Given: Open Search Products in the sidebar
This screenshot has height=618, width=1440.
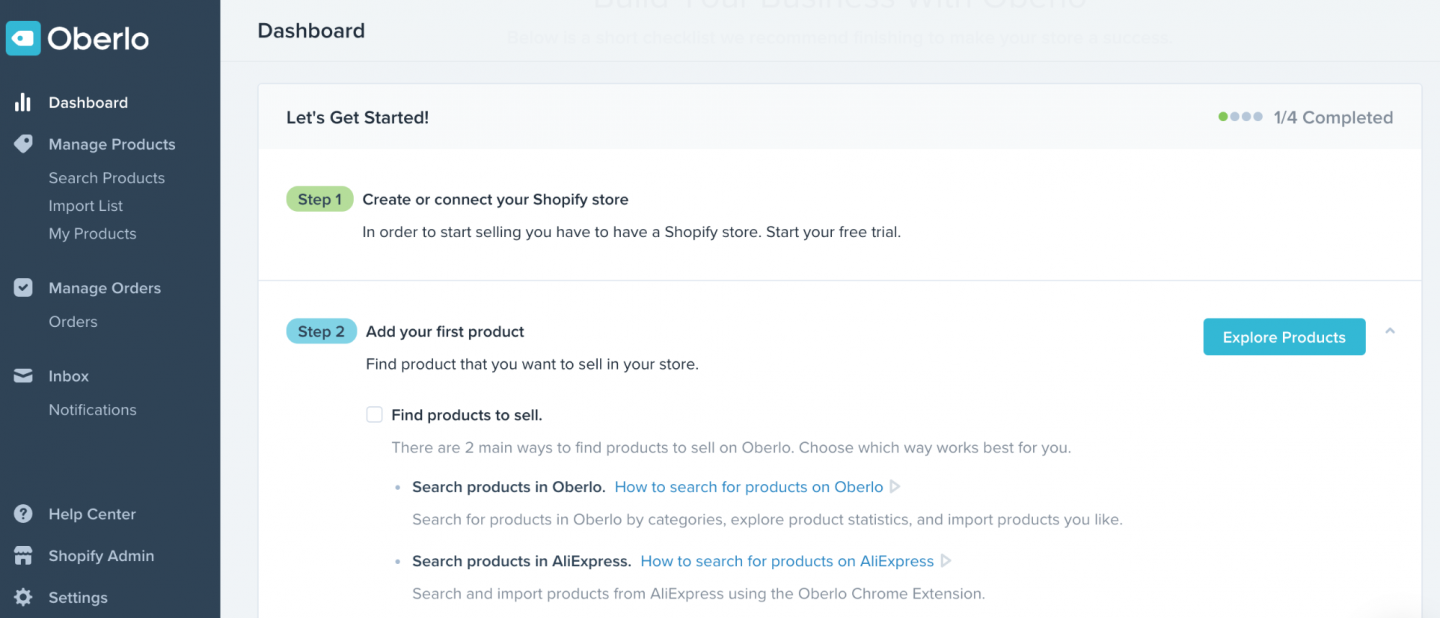Looking at the screenshot, I should point(106,178).
